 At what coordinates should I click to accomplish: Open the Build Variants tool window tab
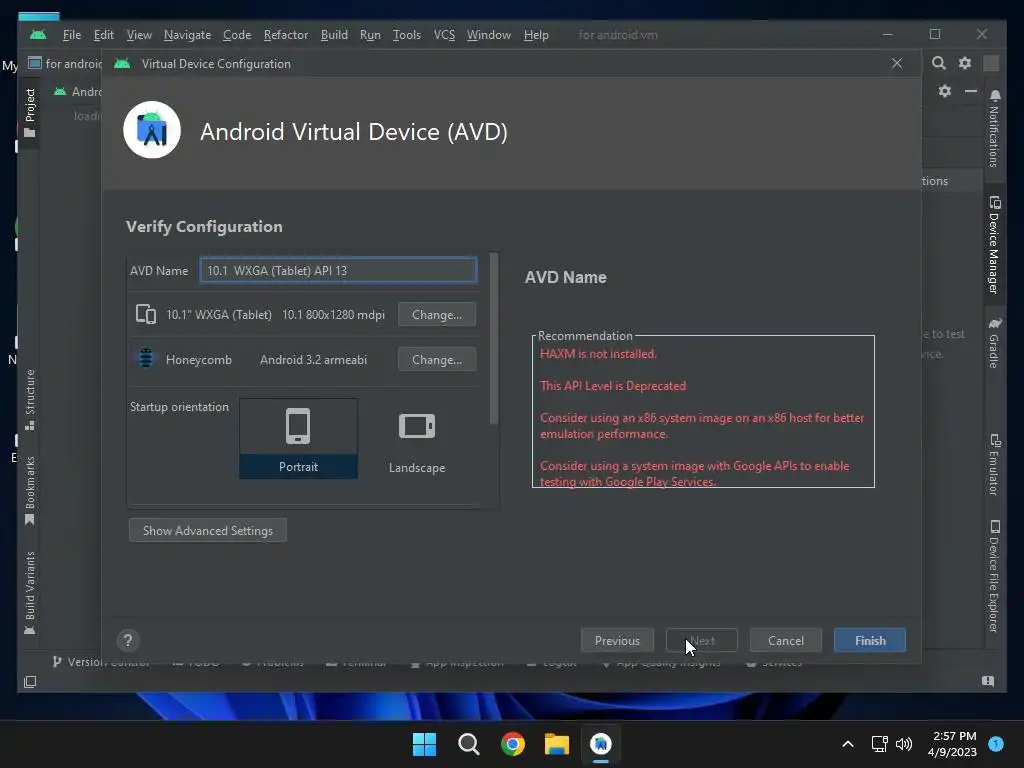click(x=29, y=592)
